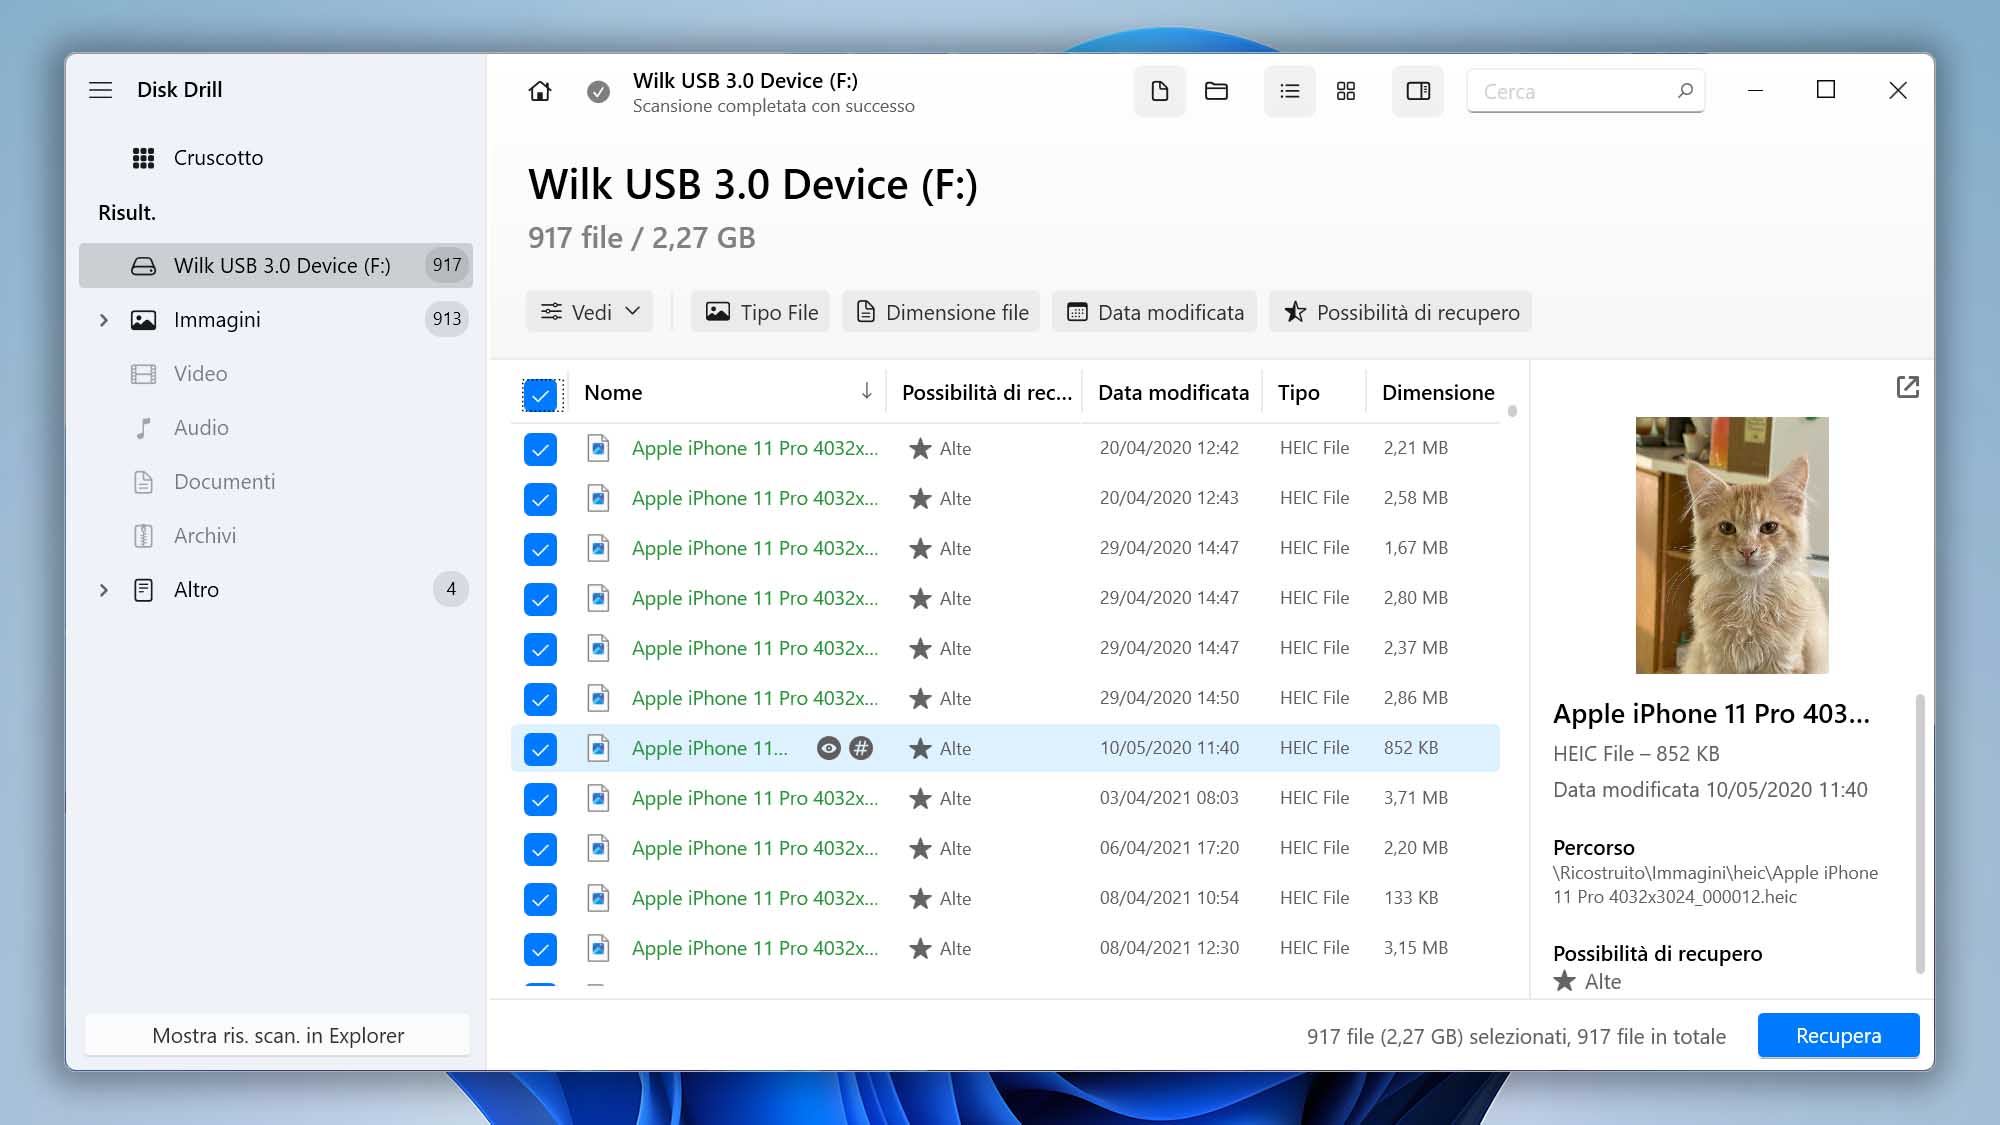2000x1125 pixels.
Task: Select Wilk USB 3.0 Device (F:) in sidebar
Action: pos(276,265)
